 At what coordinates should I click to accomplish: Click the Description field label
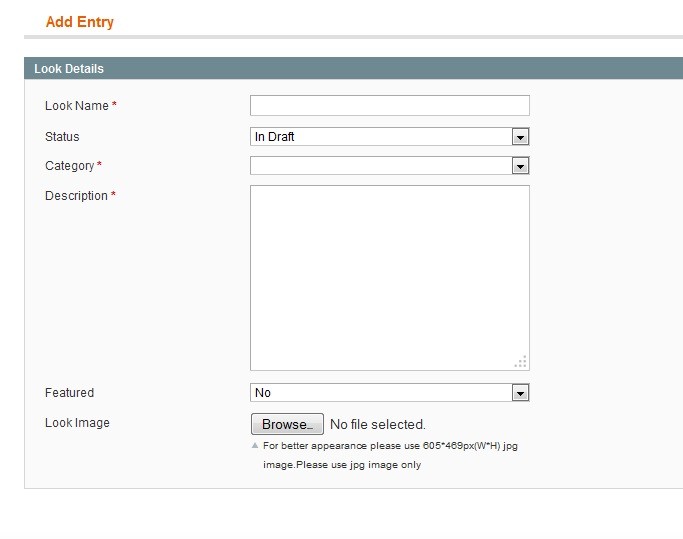click(76, 196)
